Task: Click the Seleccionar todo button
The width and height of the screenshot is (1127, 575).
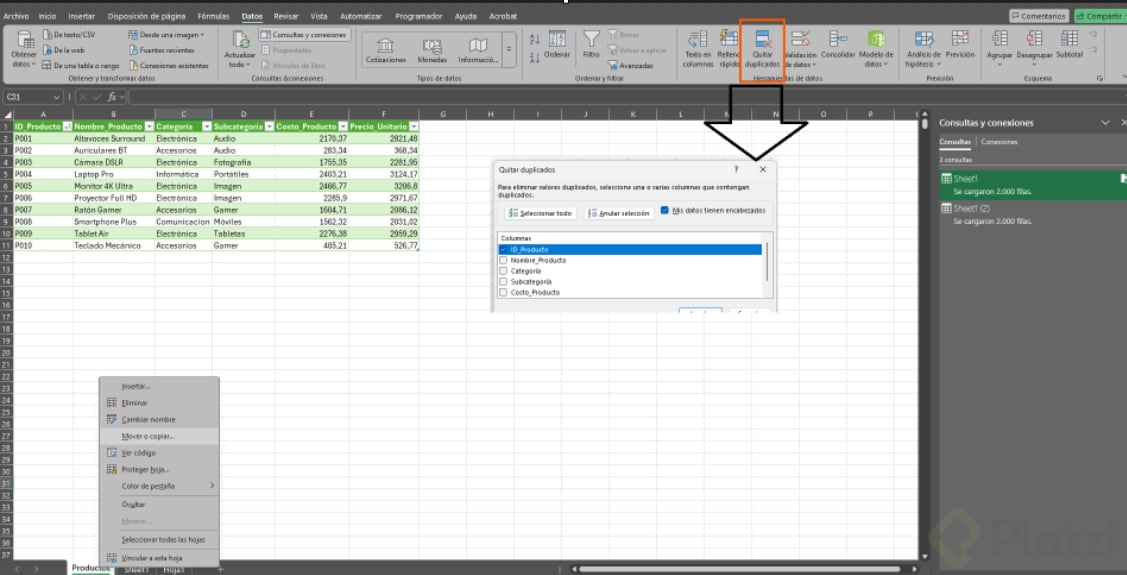Action: tap(540, 213)
